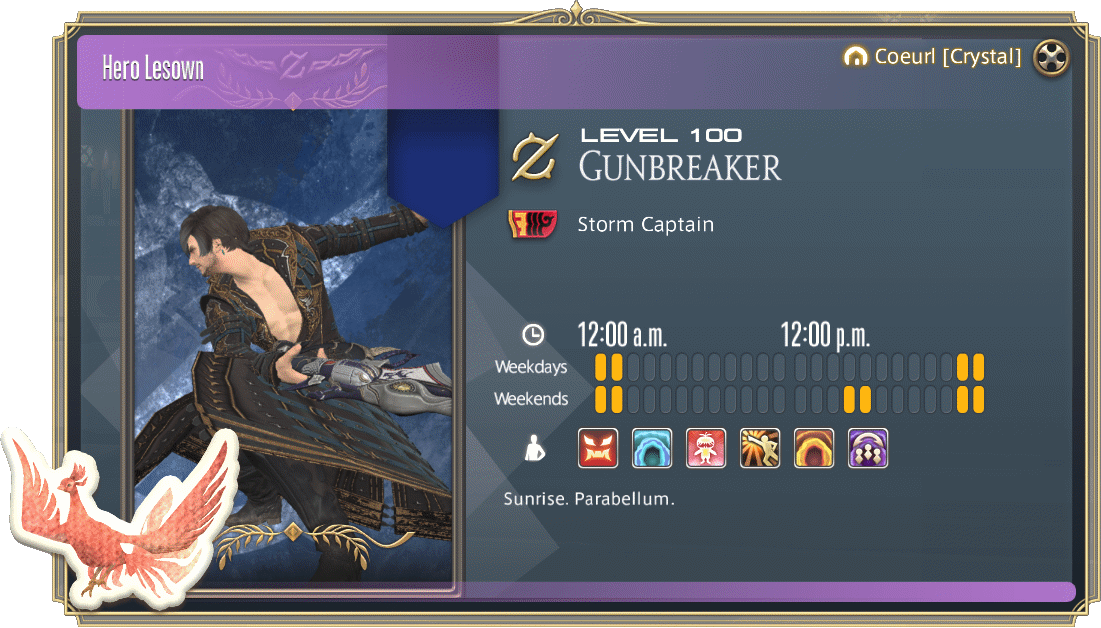Click the red mandragora creature icon
Screen dimensions: 1101x628
pyautogui.click(x=706, y=448)
